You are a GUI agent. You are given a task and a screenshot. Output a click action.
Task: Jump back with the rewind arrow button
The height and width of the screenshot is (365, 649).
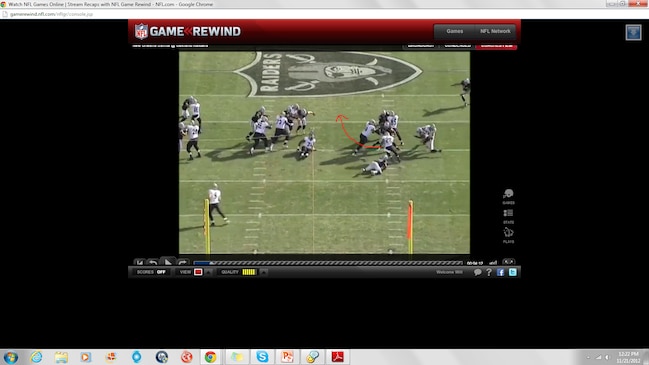pyautogui.click(x=153, y=262)
